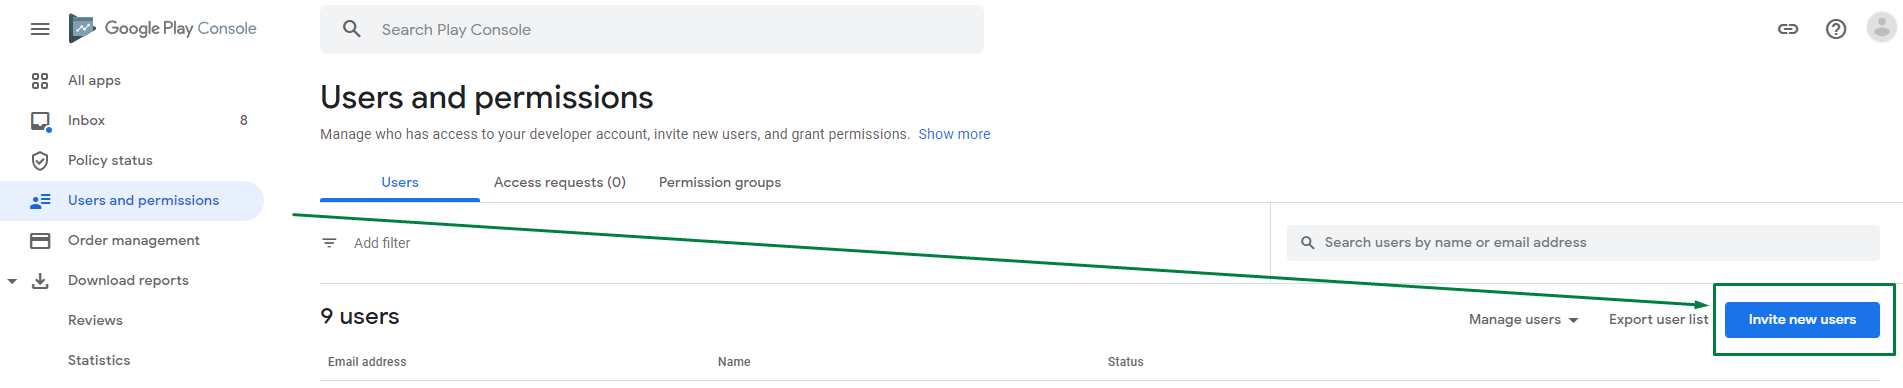Open the help question mark icon
The width and height of the screenshot is (1903, 388).
pos(1836,29)
